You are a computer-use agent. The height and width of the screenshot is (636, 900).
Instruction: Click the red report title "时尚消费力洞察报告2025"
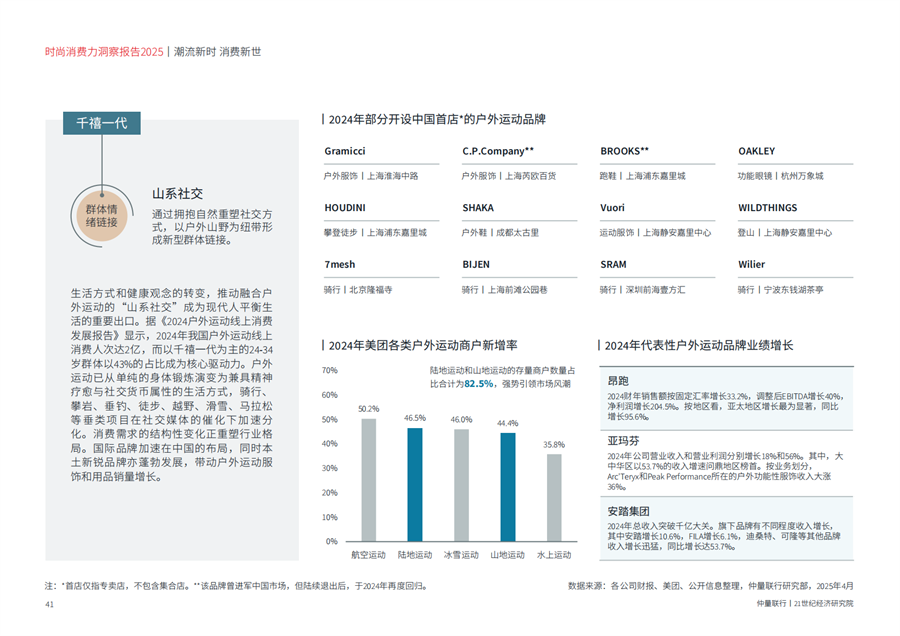pyautogui.click(x=104, y=52)
